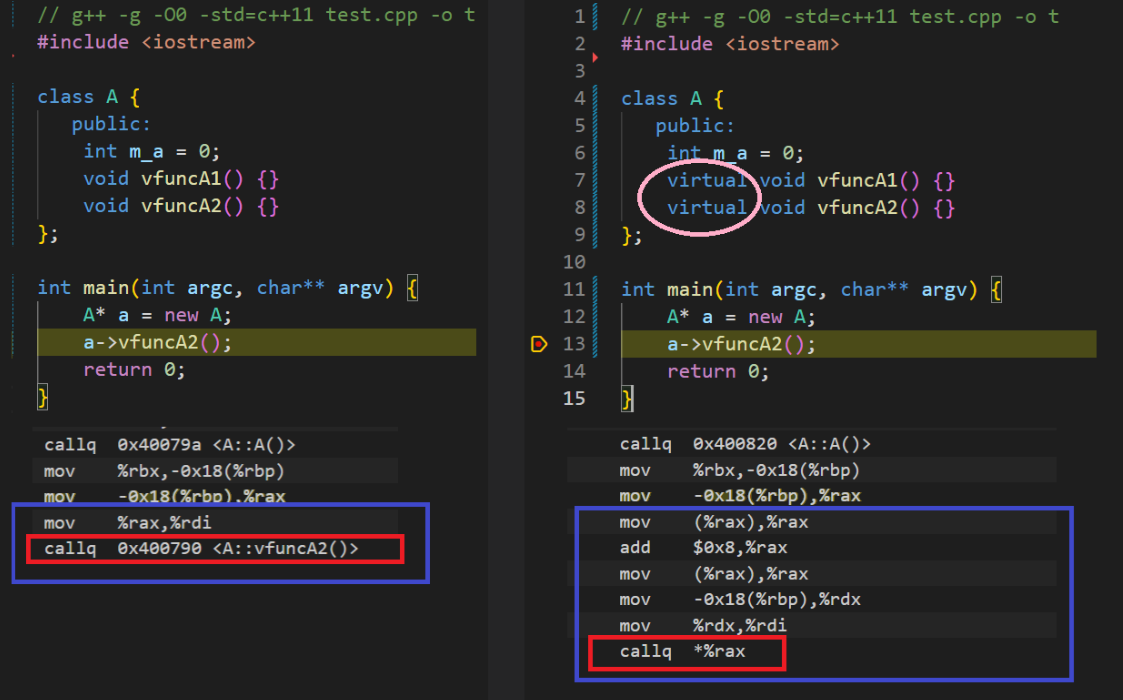Click 'int m_a = 0;' in the right editor
1123x700 pixels.
pos(736,153)
